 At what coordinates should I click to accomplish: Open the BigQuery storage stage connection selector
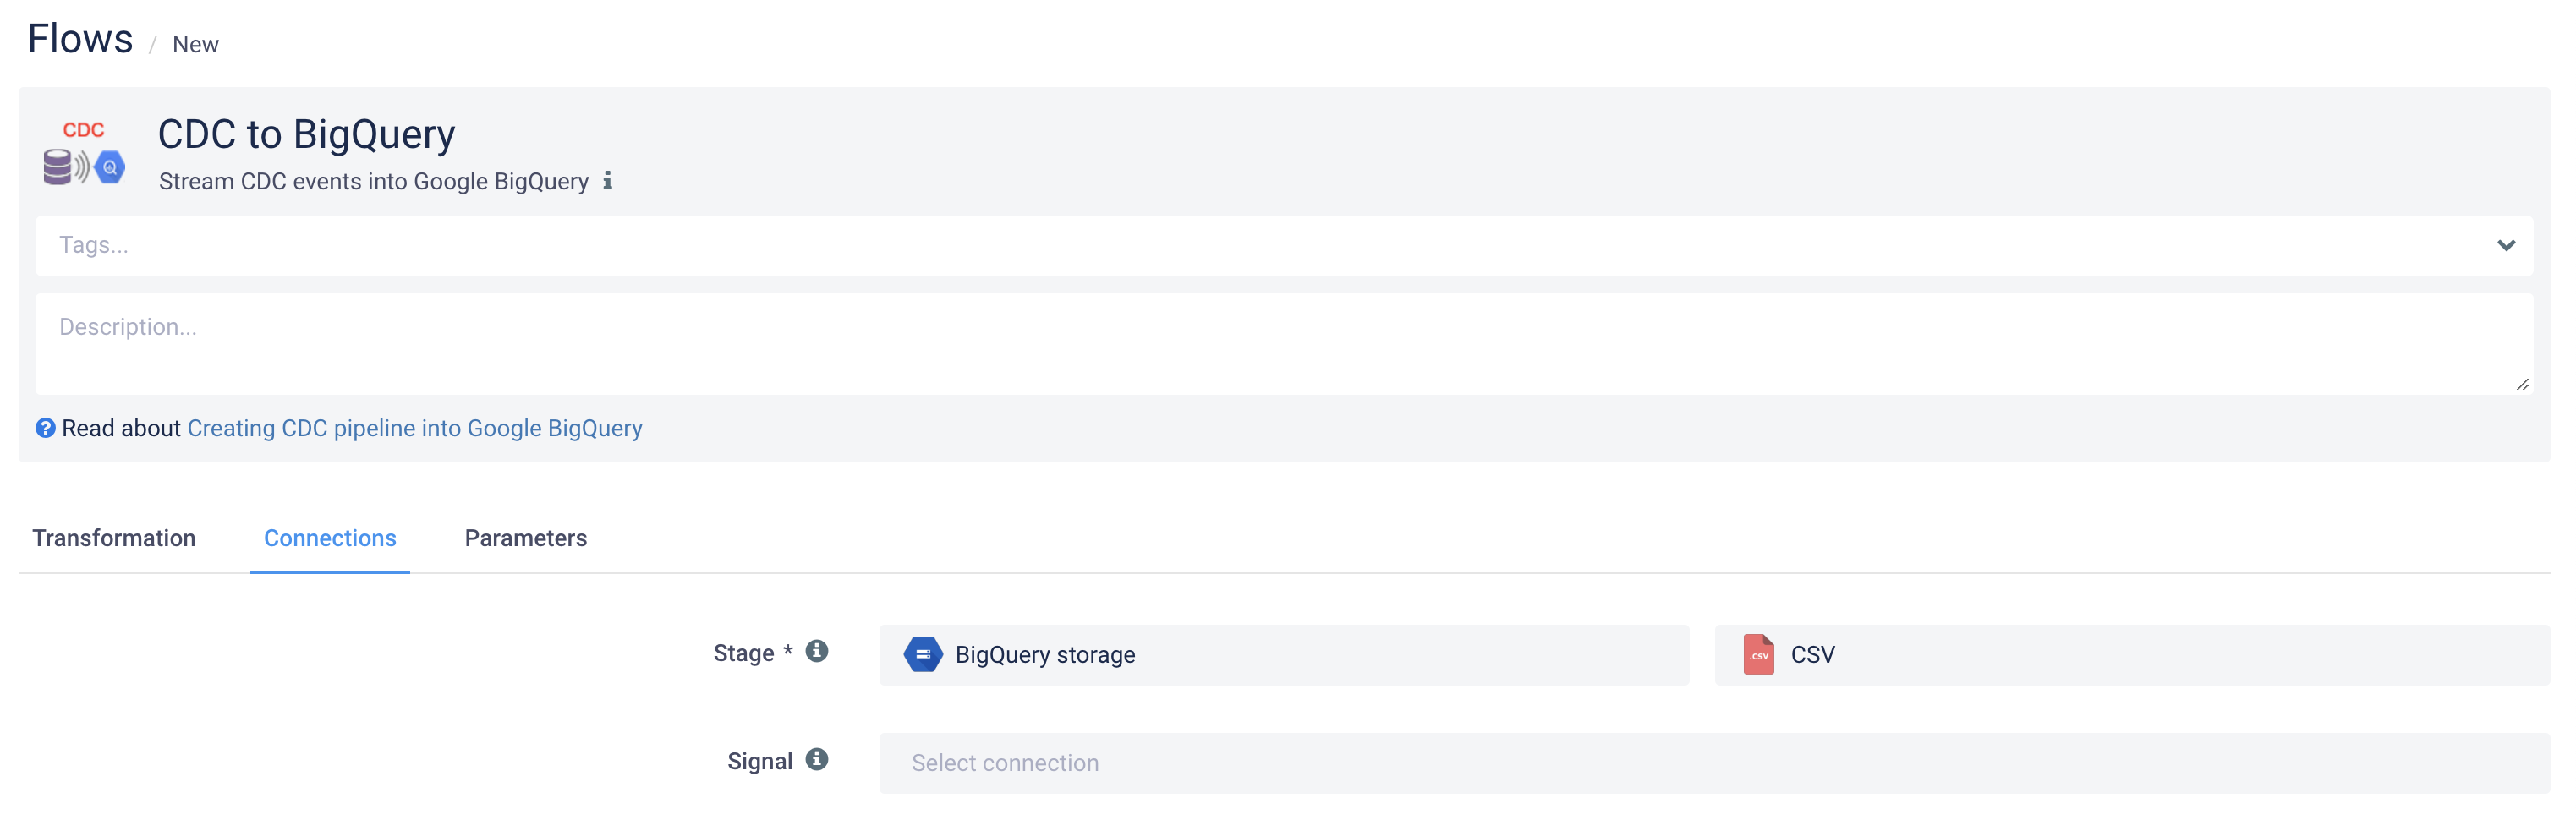[x=1284, y=655]
